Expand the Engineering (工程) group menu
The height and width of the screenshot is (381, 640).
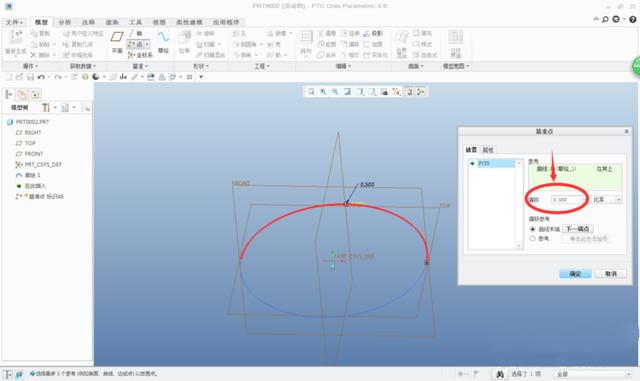pos(262,66)
